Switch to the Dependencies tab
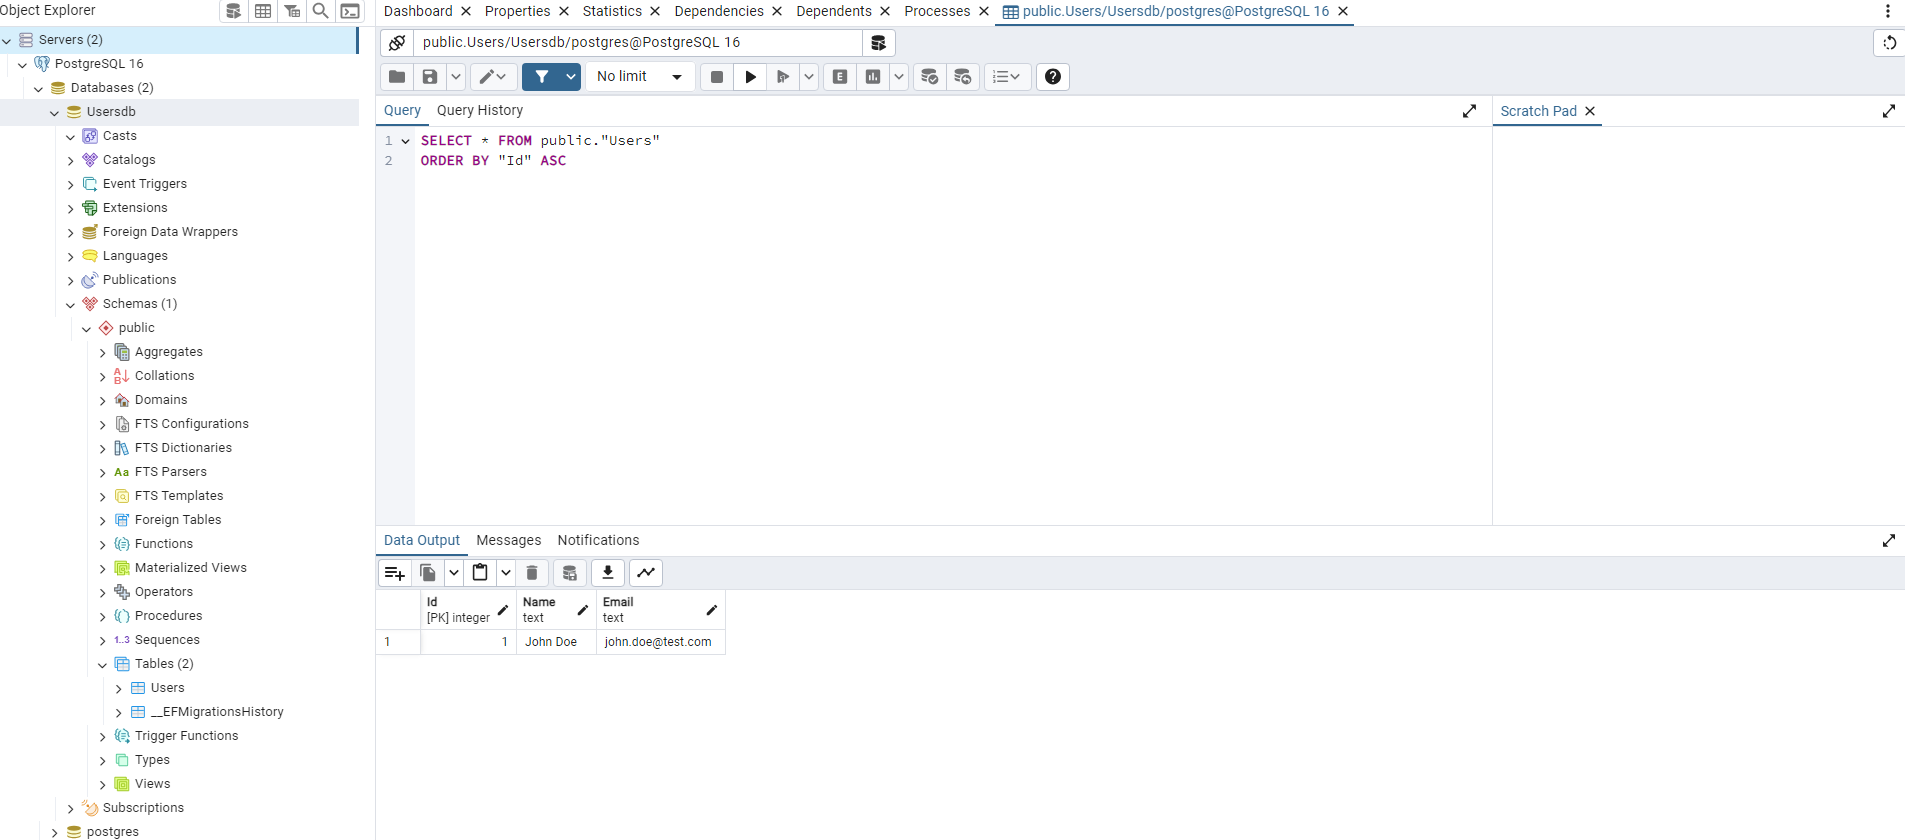 719,11
